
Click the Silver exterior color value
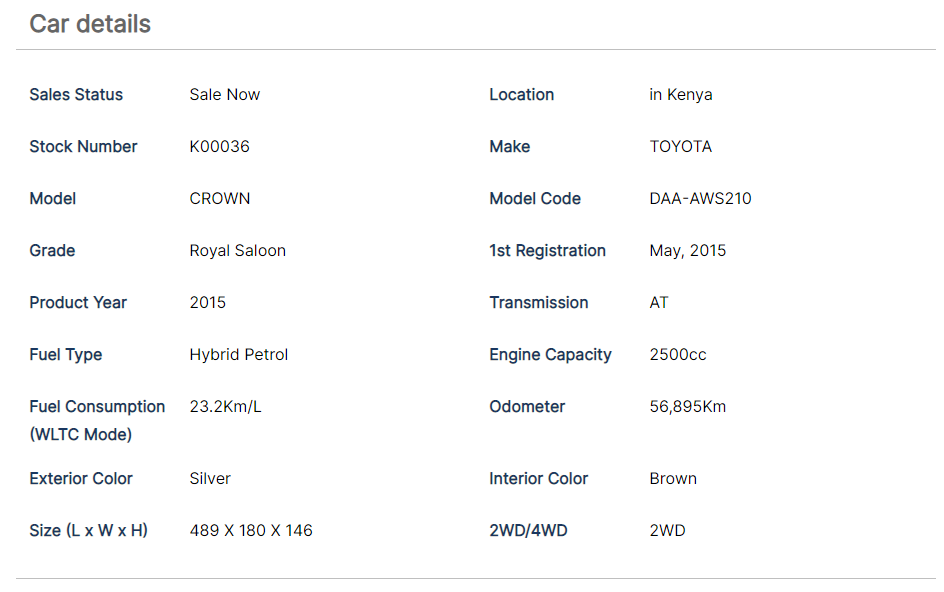point(210,479)
